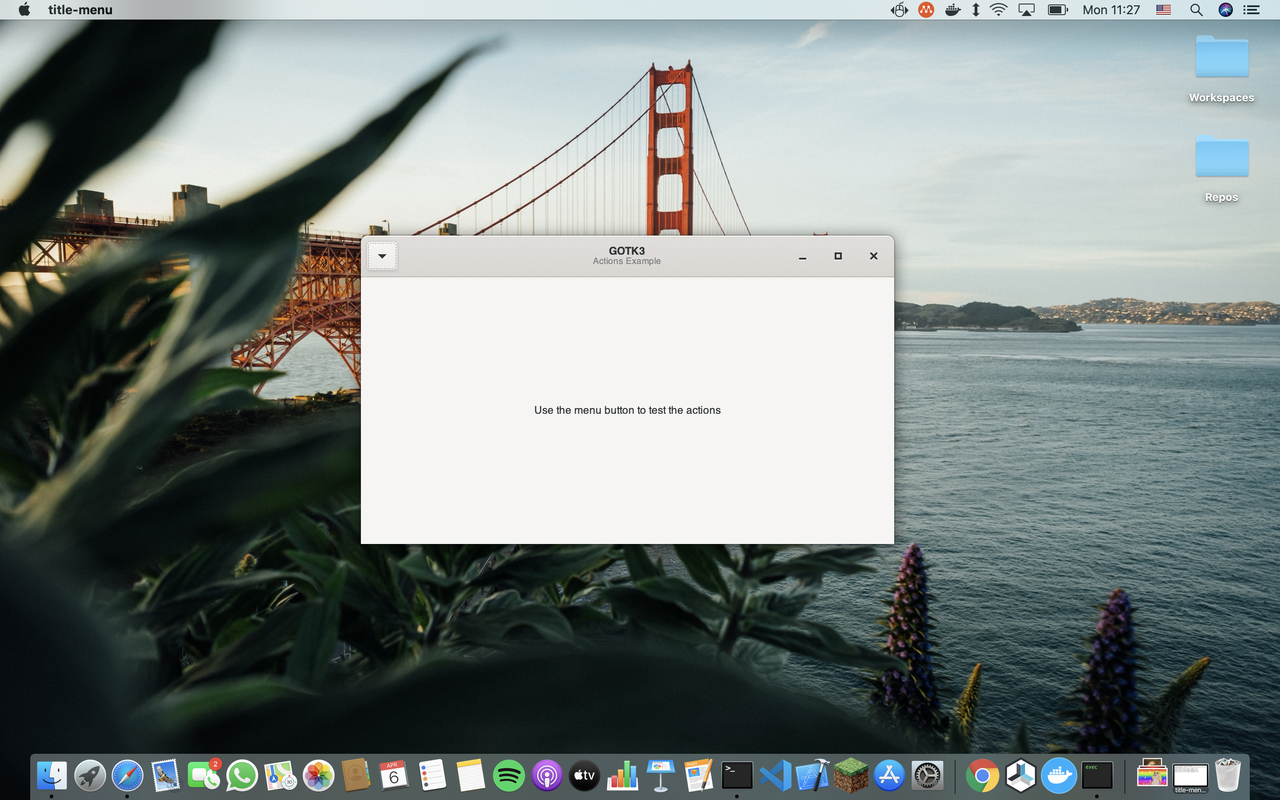The image size is (1280, 800).
Task: Open Visual Studio Code from dock
Action: 775,775
